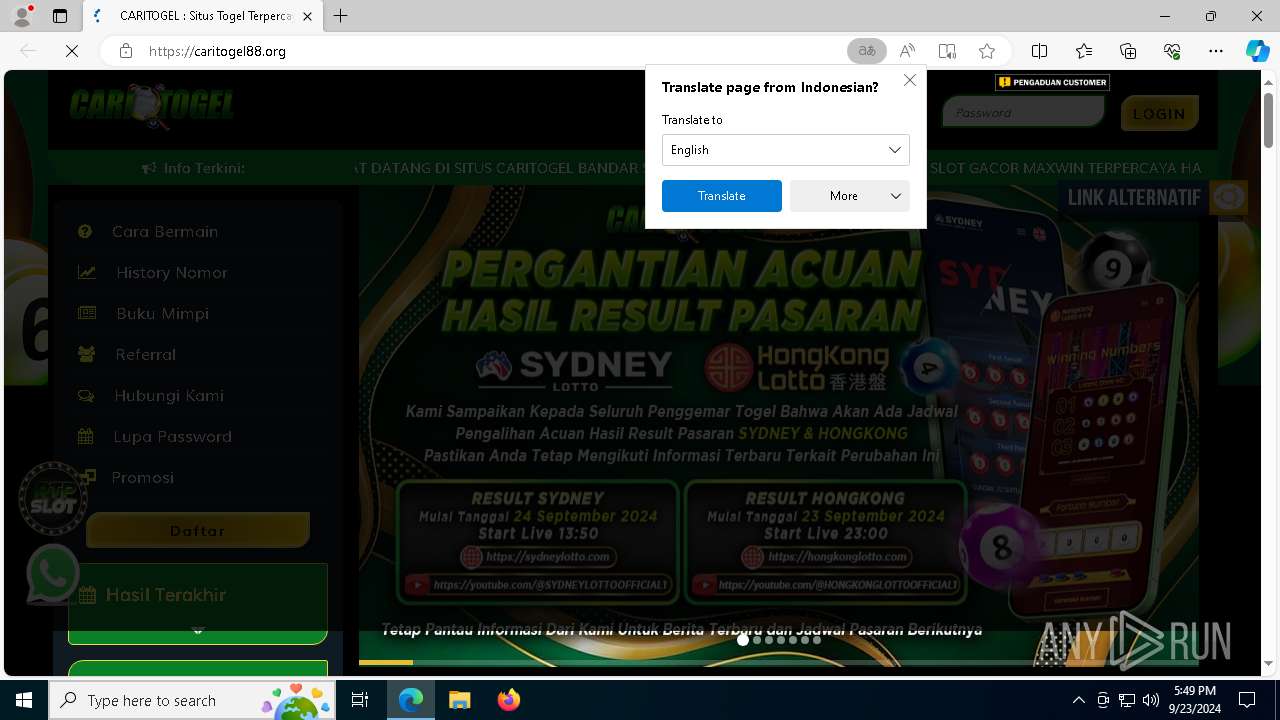View site information lock icon

pos(126,51)
